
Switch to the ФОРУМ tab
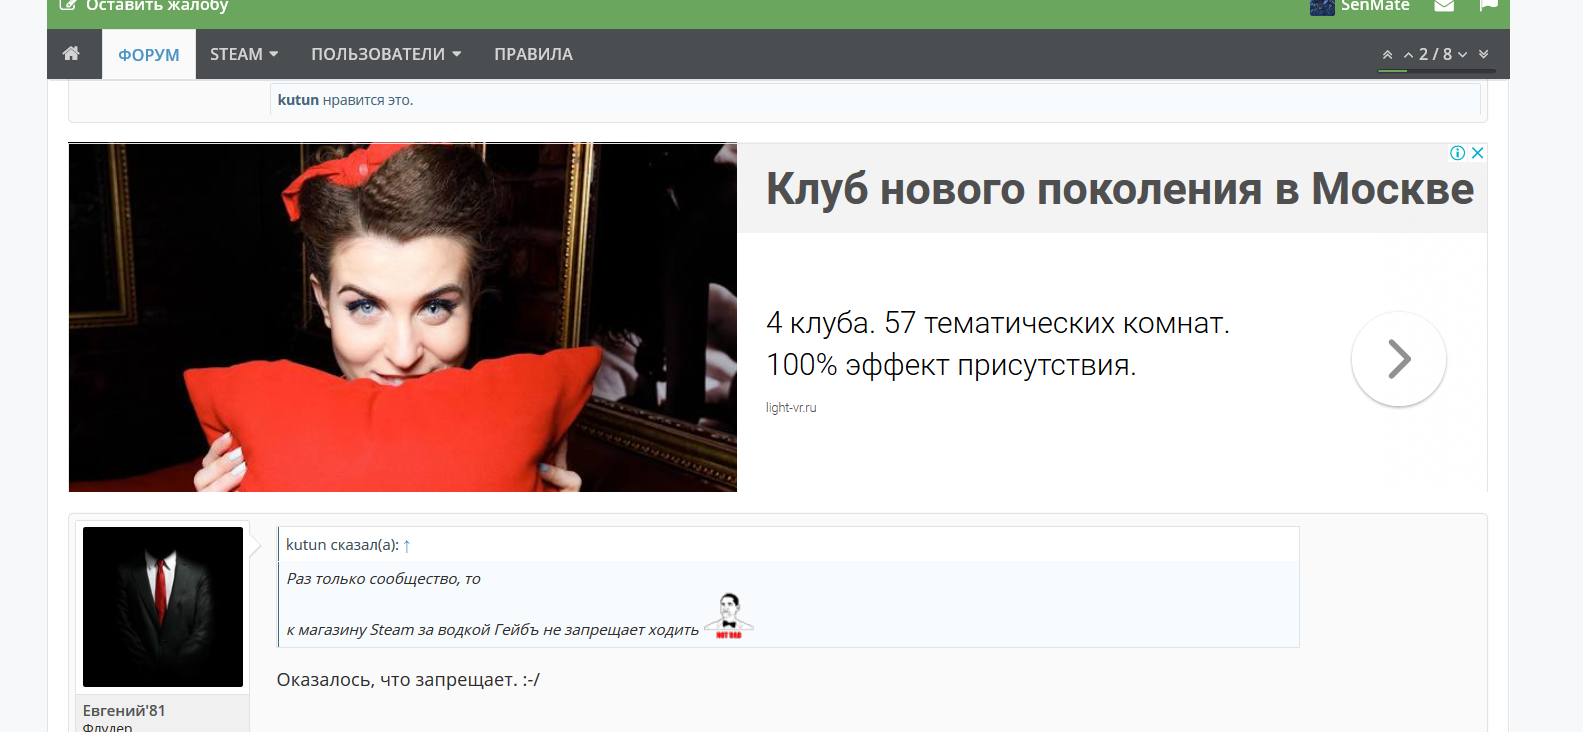coord(149,55)
